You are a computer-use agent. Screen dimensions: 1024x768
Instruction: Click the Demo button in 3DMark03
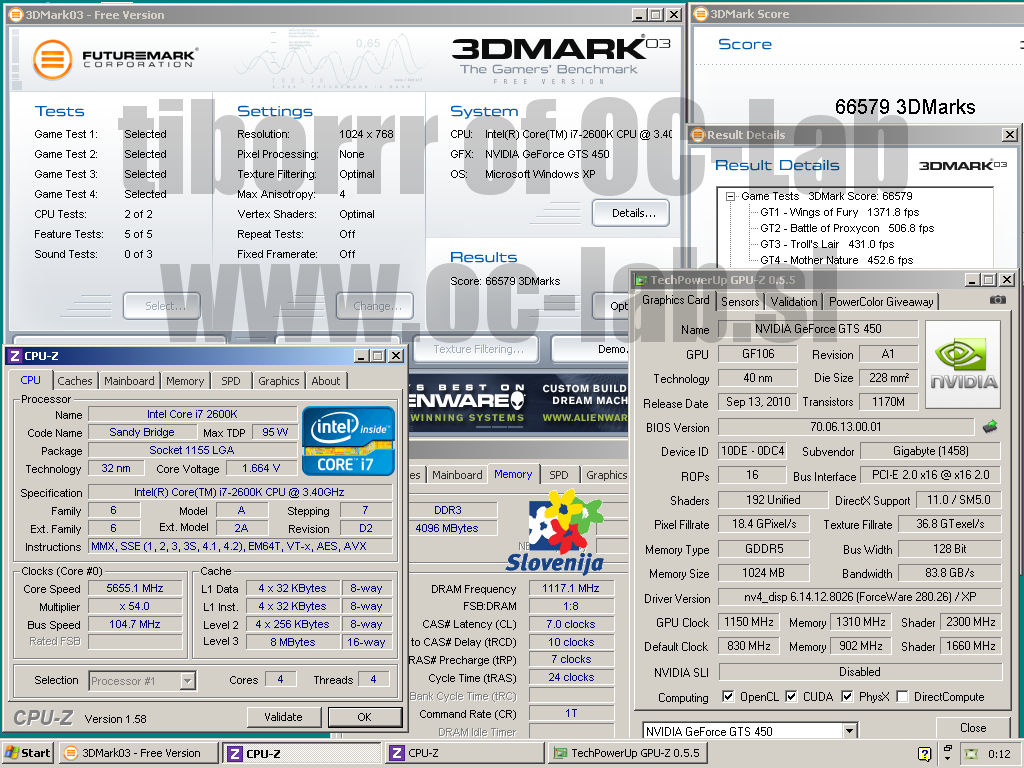tap(590, 349)
